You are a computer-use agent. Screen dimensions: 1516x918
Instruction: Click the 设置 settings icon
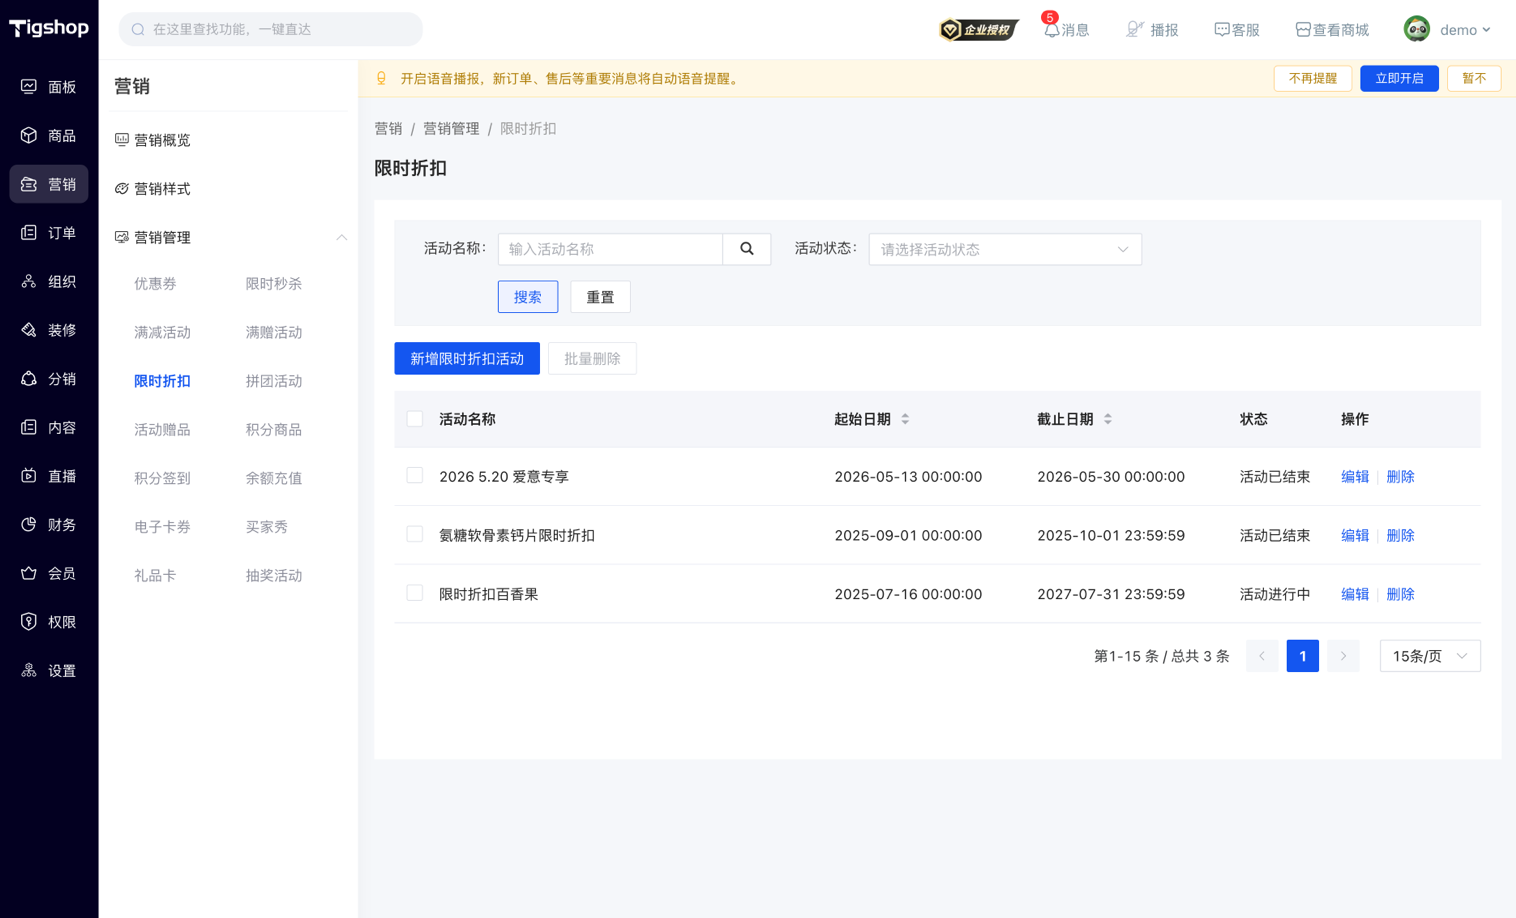pyautogui.click(x=29, y=670)
